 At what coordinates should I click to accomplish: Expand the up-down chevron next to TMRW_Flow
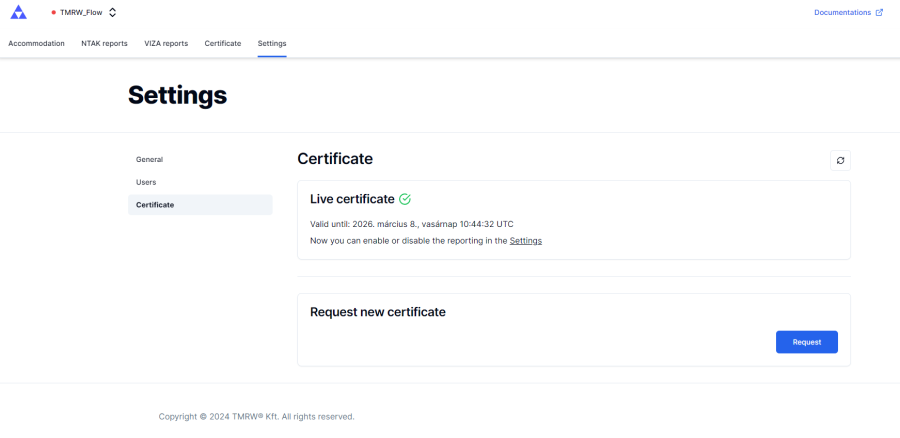coord(112,13)
